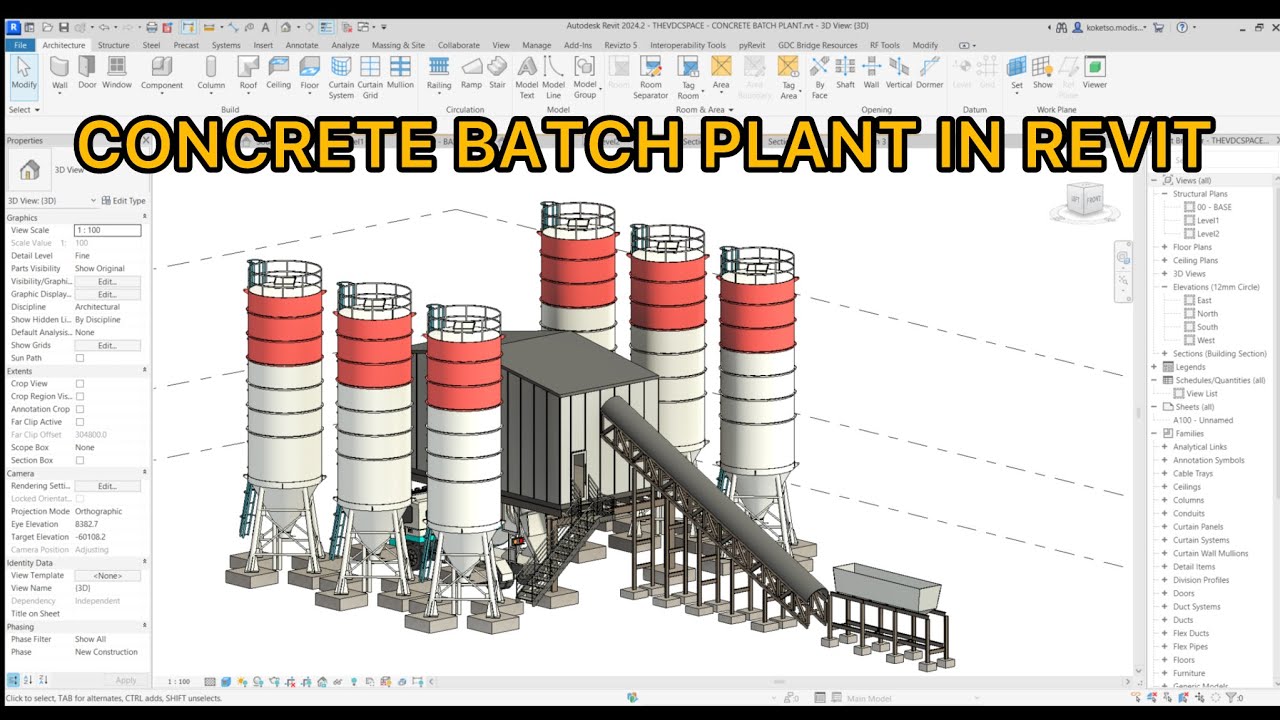Choose the Ceiling tool
This screenshot has height=720, width=1280.
coord(279,73)
